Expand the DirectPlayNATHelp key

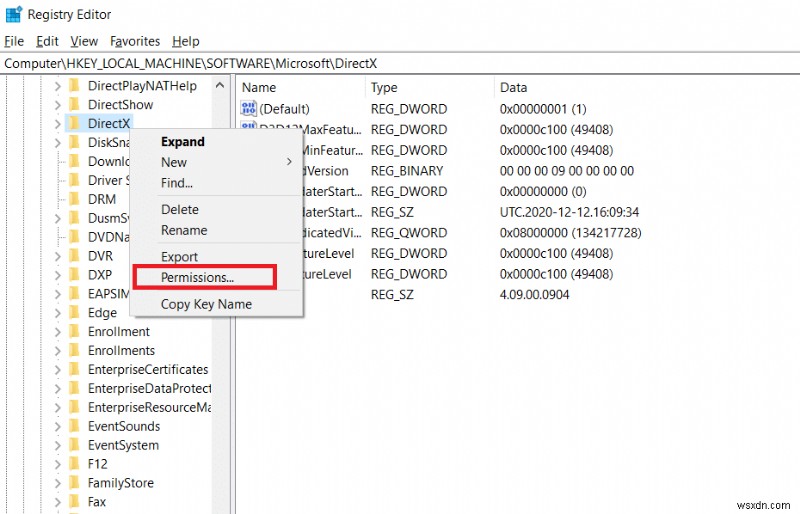pos(58,86)
